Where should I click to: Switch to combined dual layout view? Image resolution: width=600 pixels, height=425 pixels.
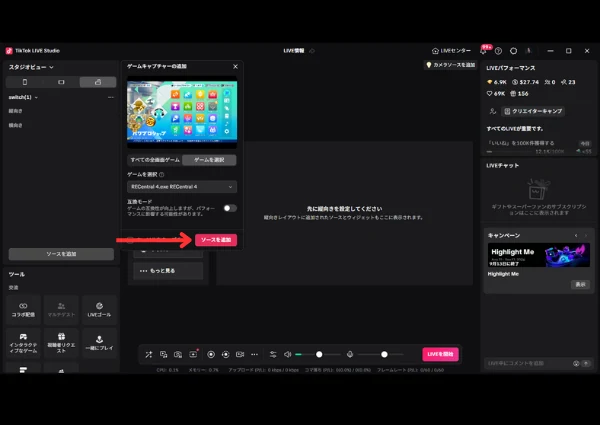click(98, 82)
